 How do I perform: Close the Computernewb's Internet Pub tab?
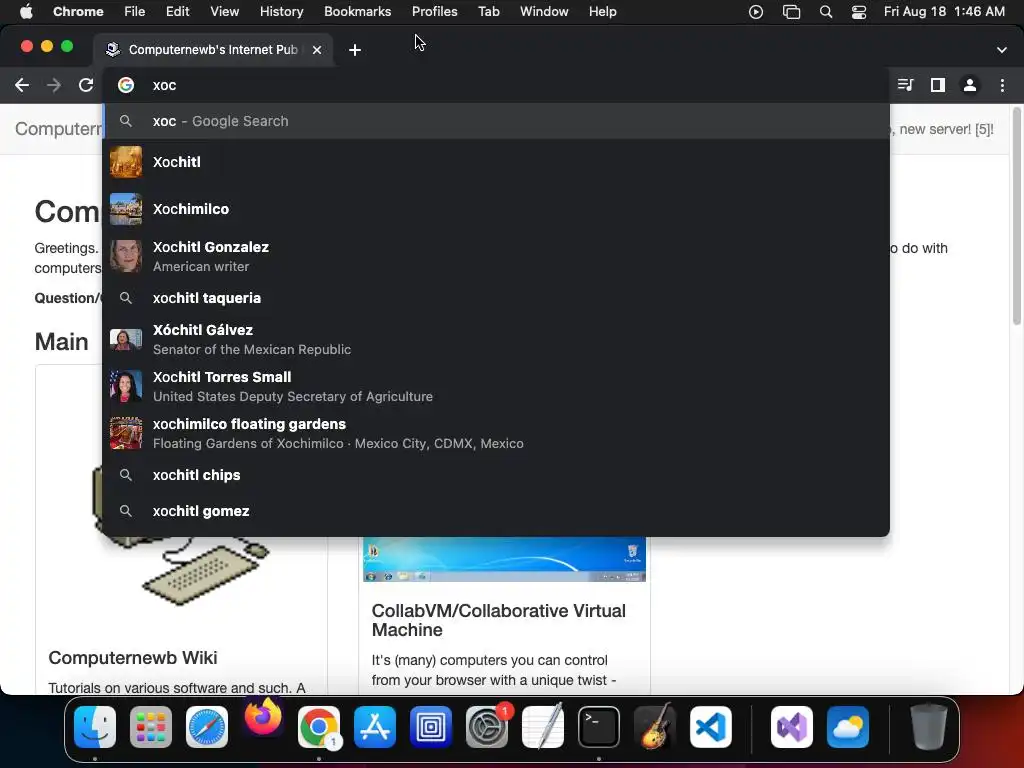(317, 50)
